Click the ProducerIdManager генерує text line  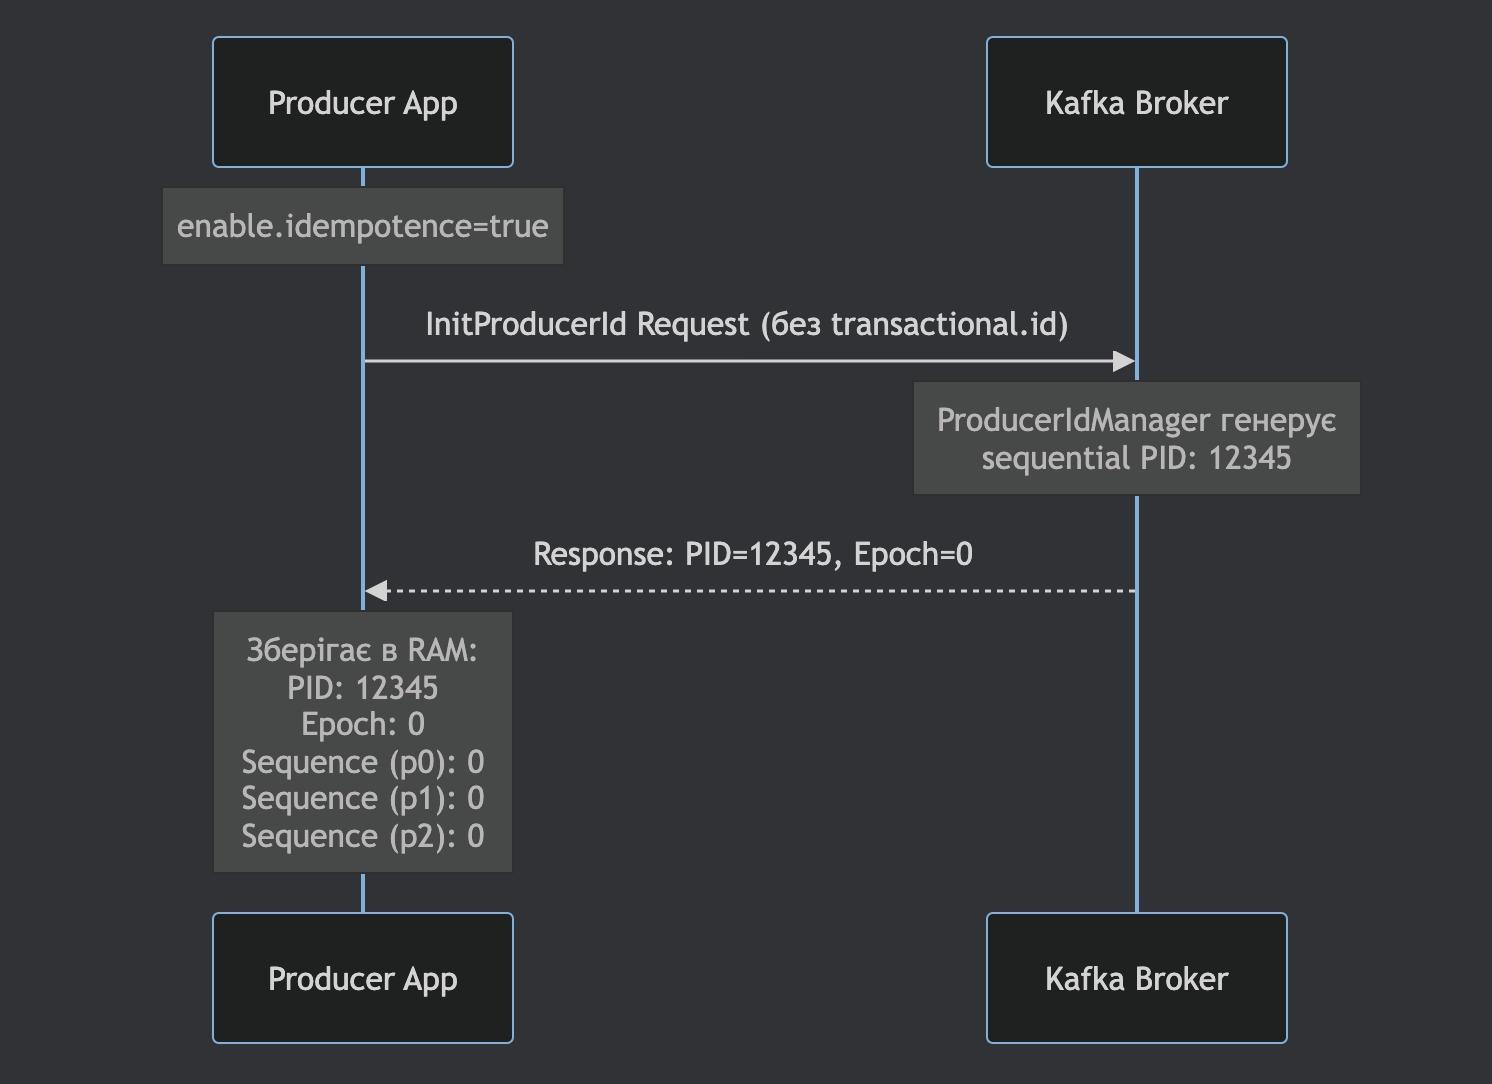click(x=1136, y=420)
